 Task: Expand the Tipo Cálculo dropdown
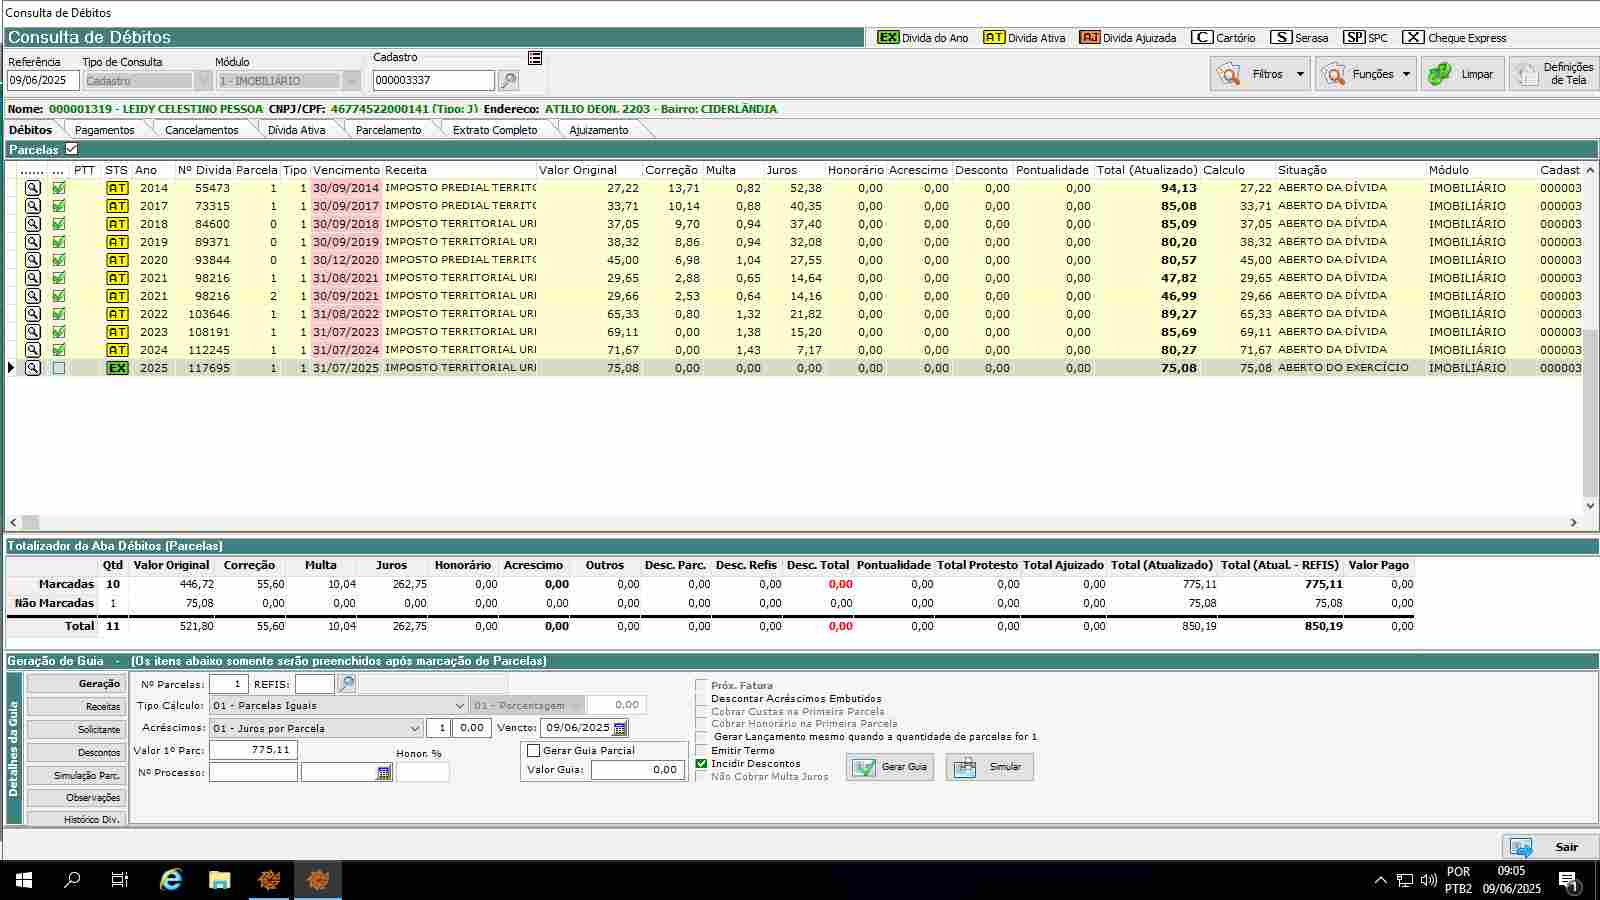[459, 706]
